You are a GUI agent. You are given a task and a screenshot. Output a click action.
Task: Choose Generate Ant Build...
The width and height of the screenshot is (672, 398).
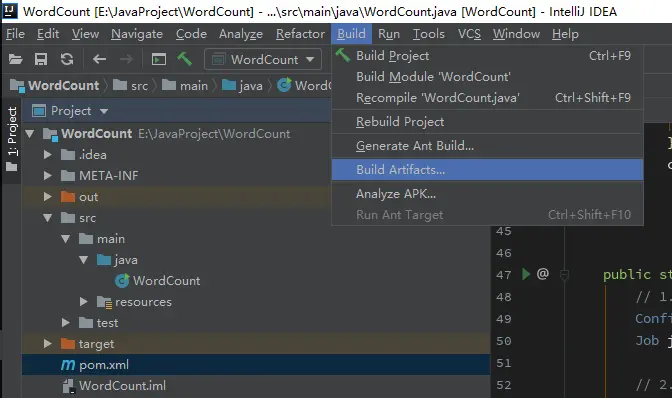click(x=487, y=146)
